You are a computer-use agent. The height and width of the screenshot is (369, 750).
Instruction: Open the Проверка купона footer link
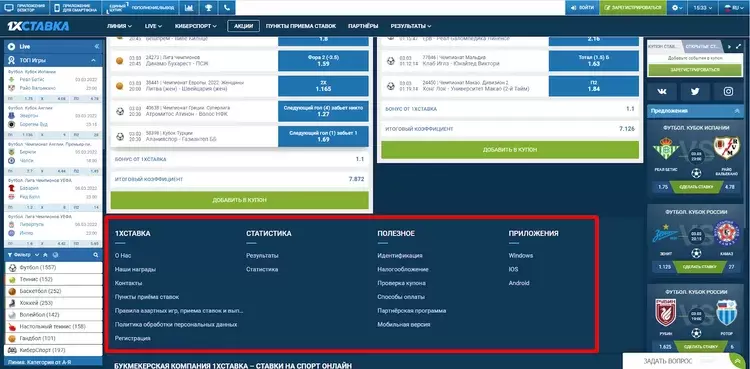(401, 283)
